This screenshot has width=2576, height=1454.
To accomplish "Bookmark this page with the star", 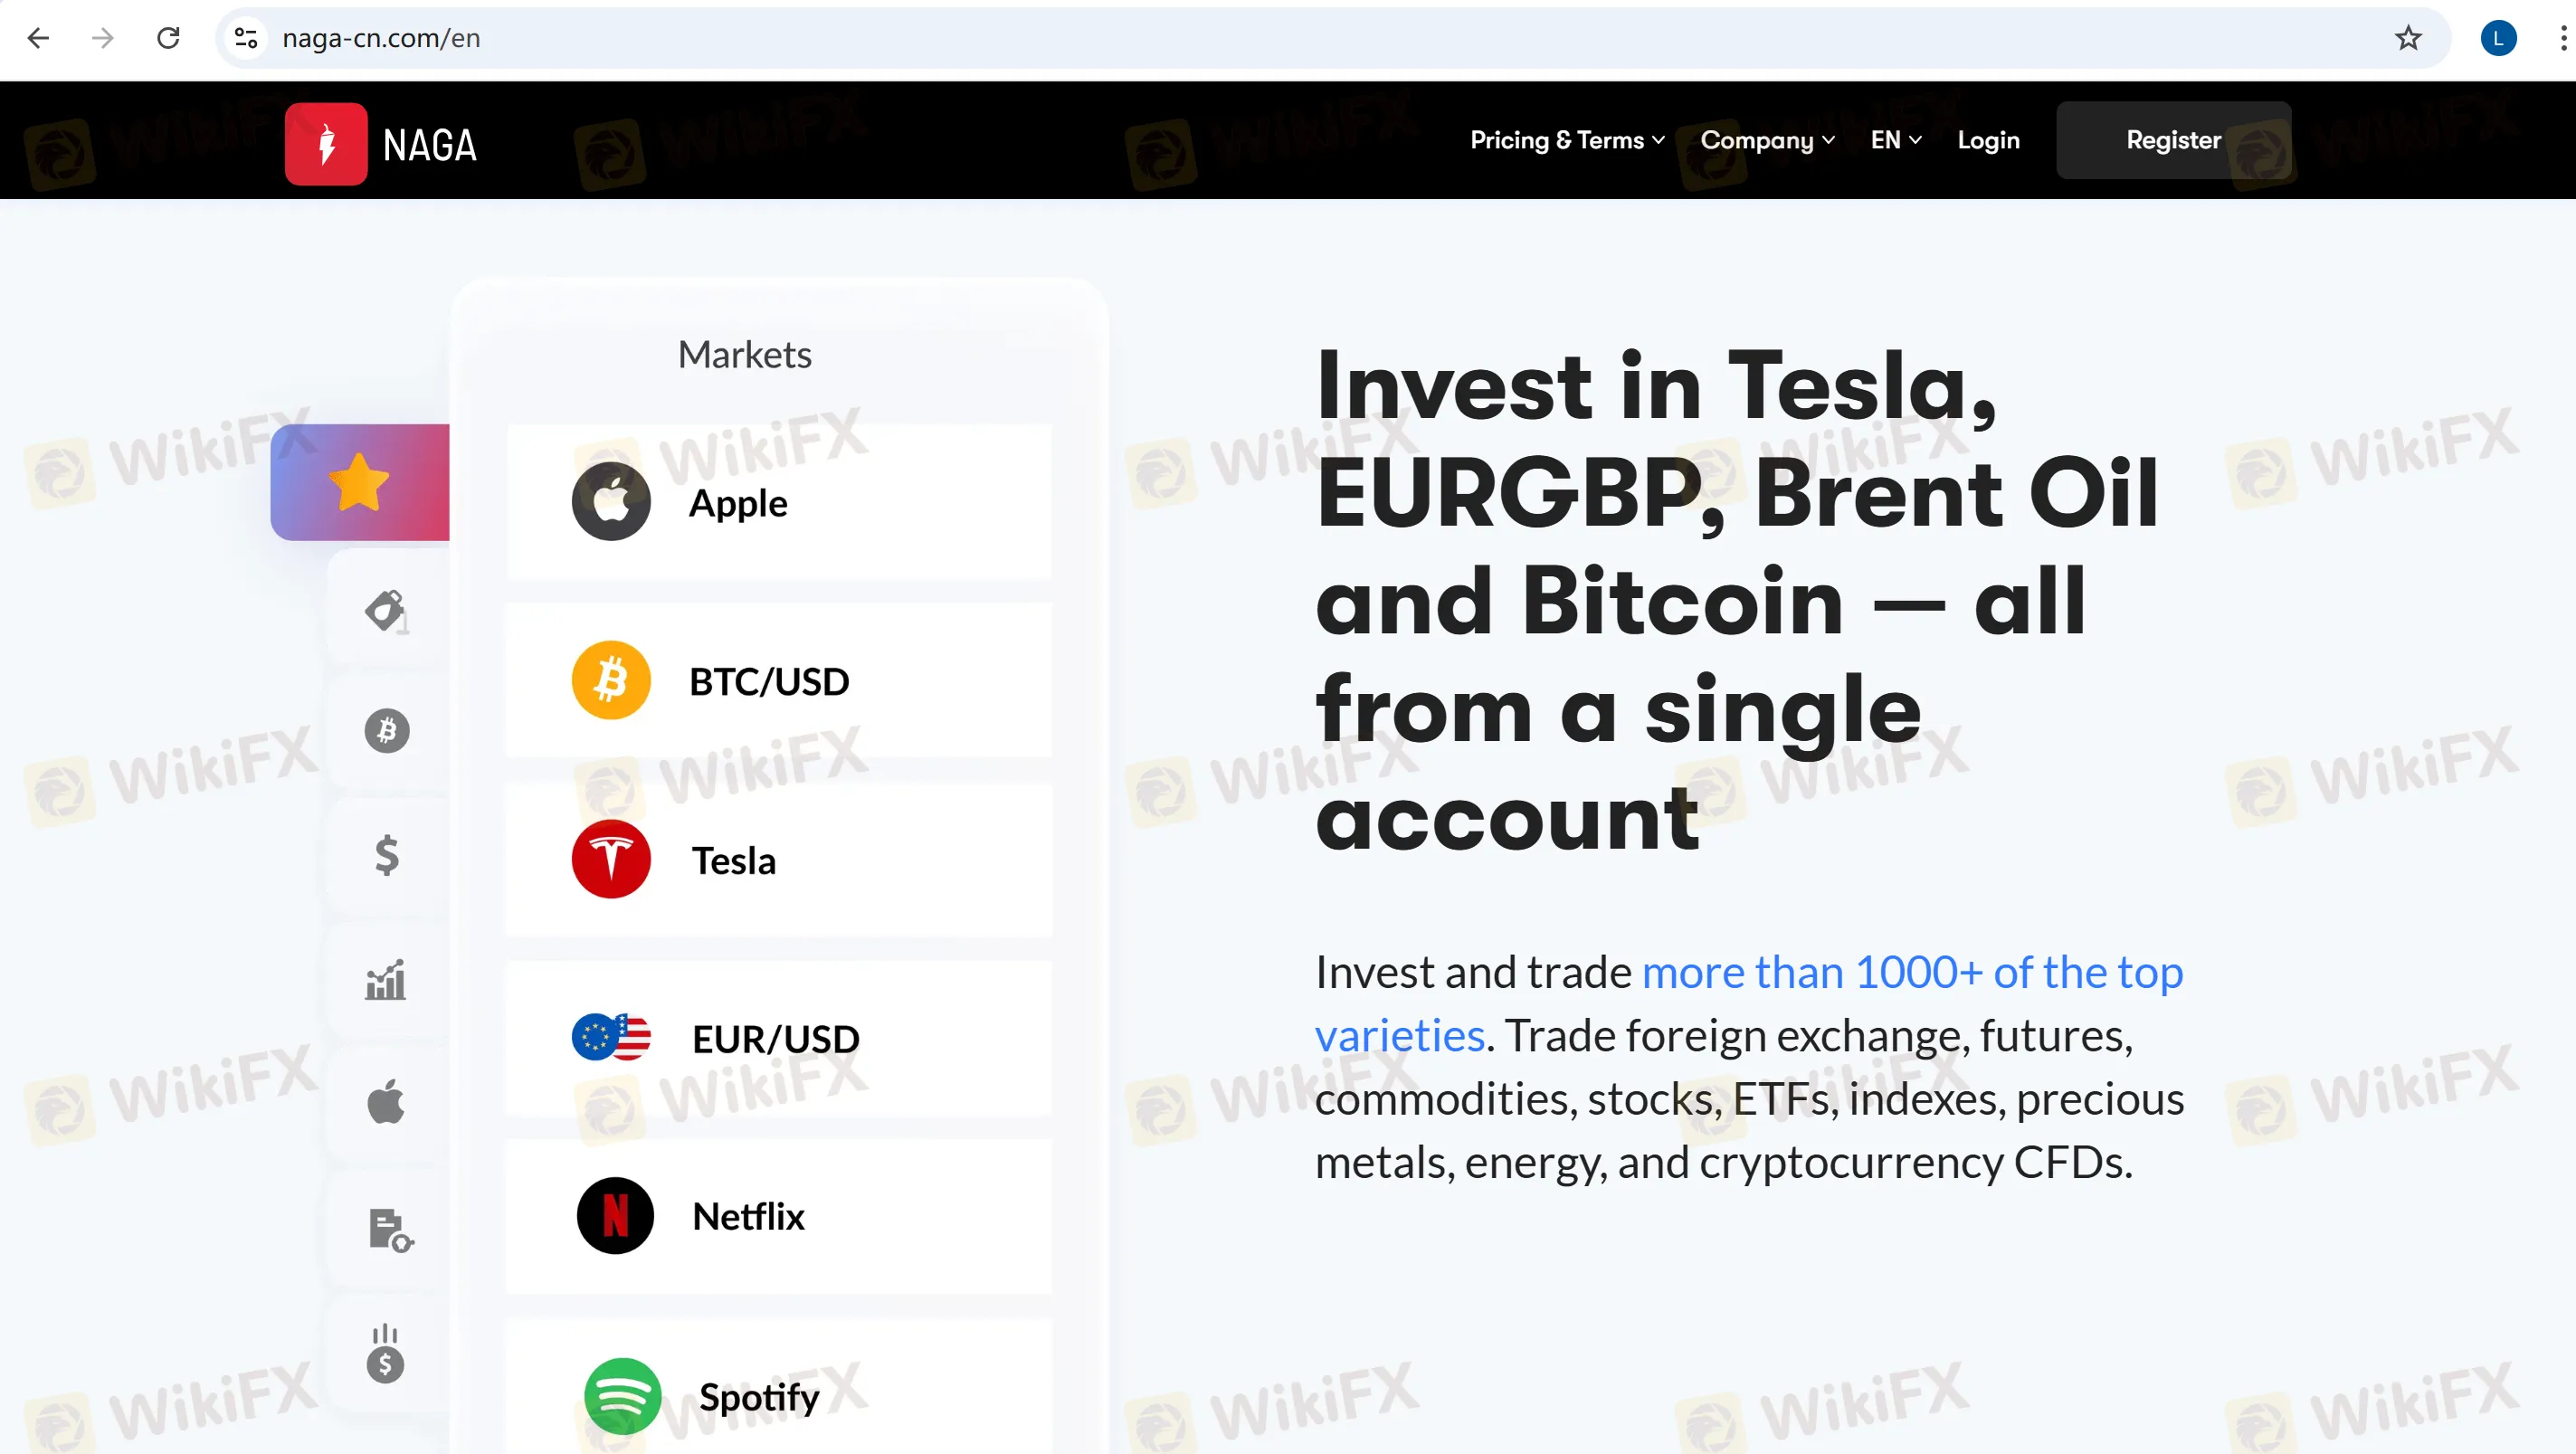I will (2407, 38).
